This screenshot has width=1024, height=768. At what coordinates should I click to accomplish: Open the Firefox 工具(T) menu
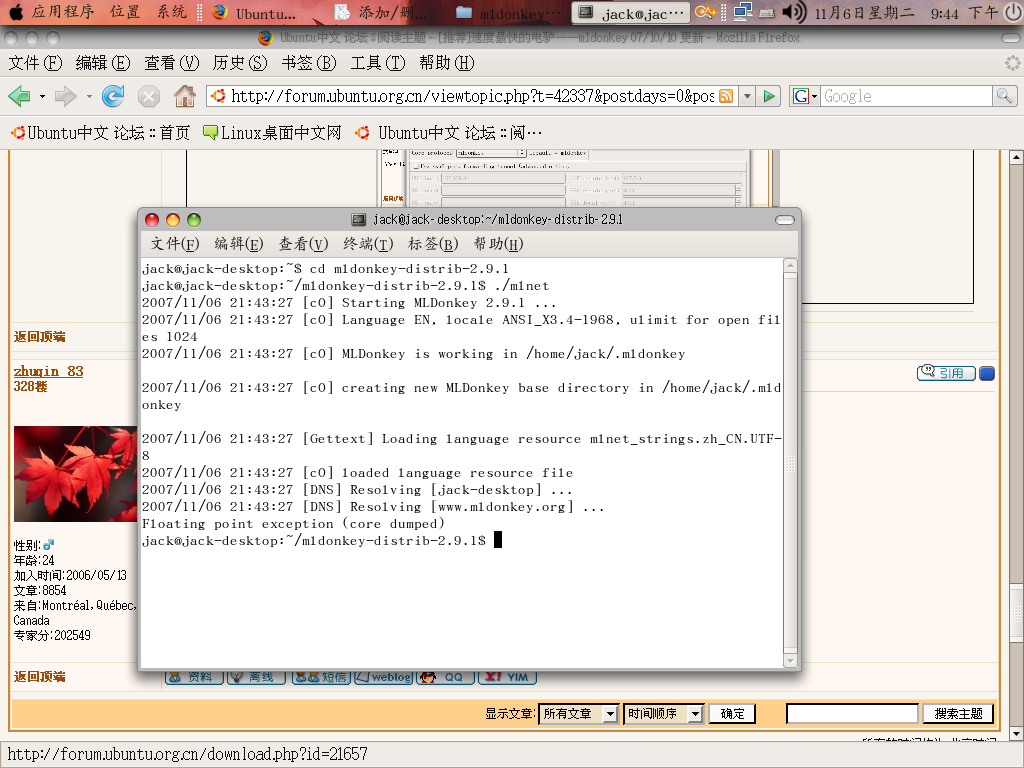tap(377, 63)
